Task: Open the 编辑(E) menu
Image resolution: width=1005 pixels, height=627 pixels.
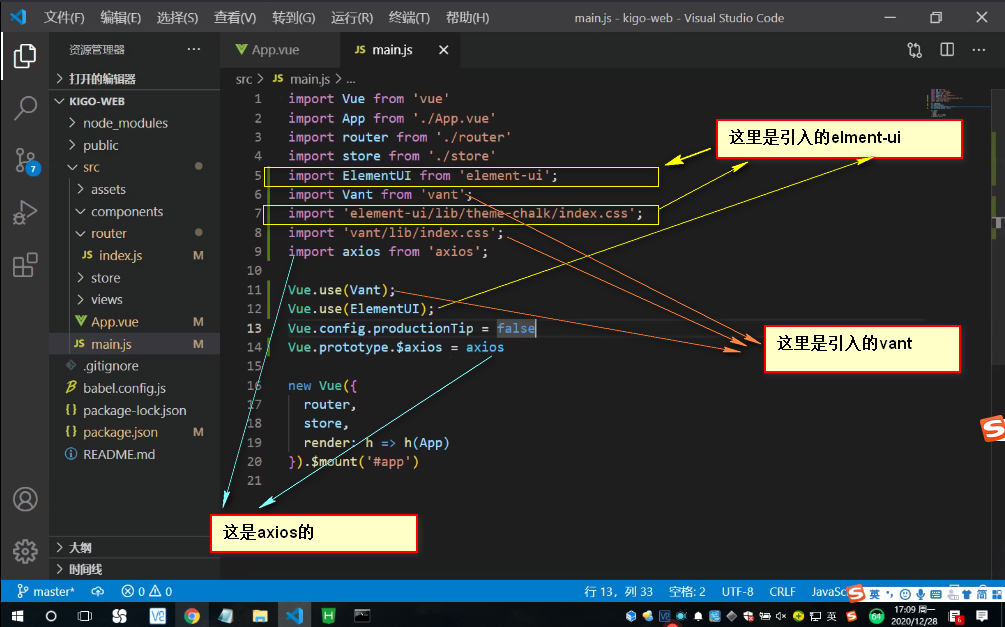Action: (120, 18)
